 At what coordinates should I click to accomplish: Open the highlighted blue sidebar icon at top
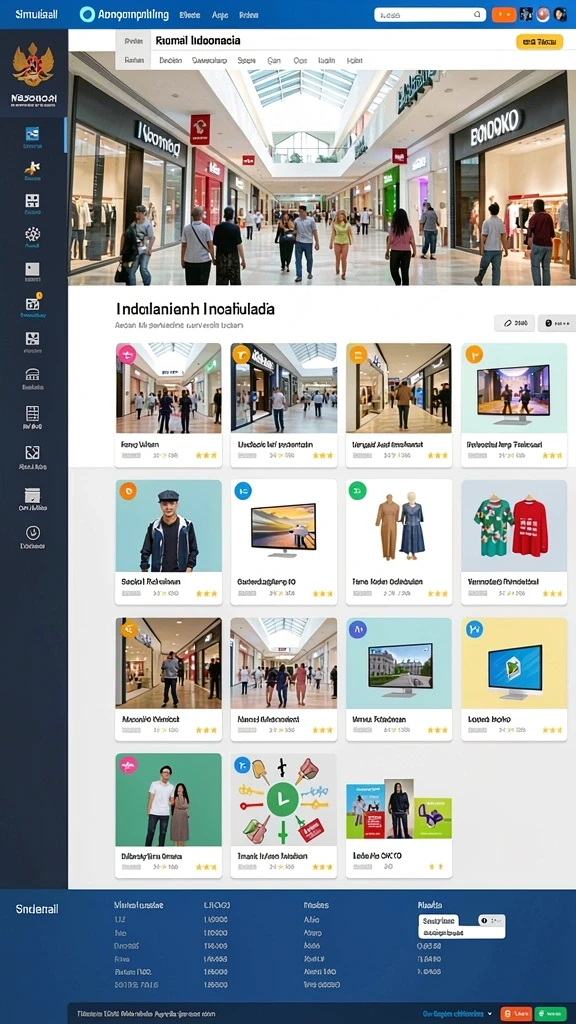pos(32,134)
